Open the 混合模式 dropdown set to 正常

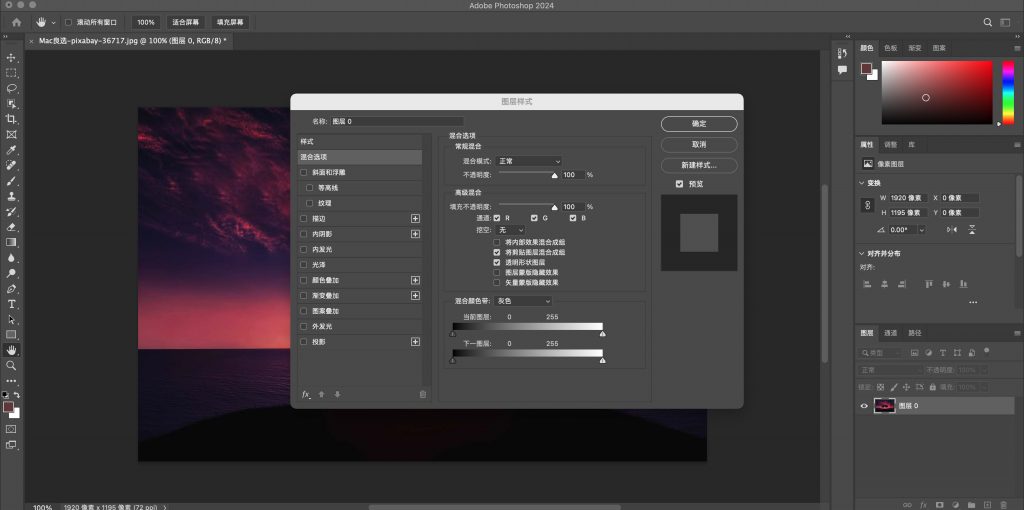pos(529,161)
